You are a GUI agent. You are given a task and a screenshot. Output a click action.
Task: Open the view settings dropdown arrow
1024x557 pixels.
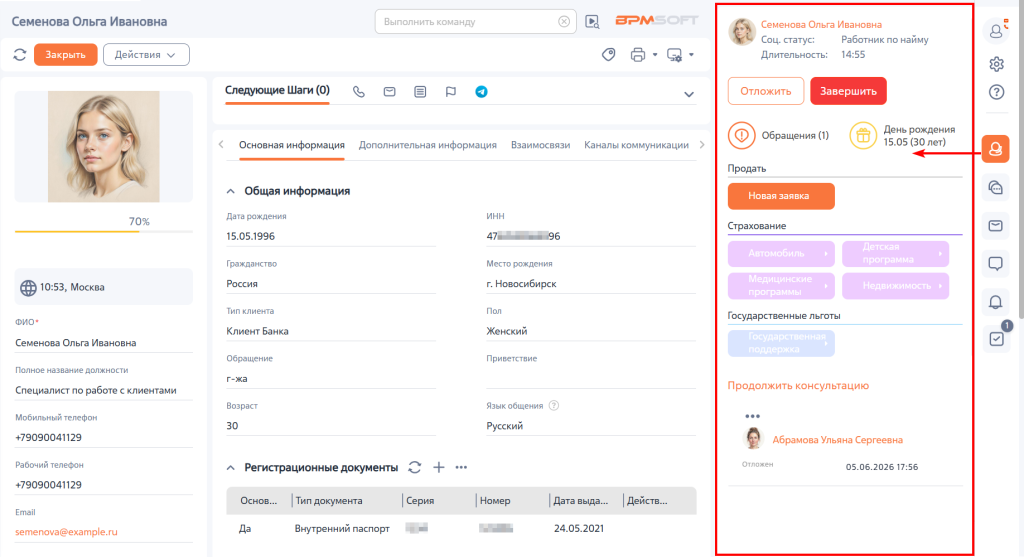691,55
